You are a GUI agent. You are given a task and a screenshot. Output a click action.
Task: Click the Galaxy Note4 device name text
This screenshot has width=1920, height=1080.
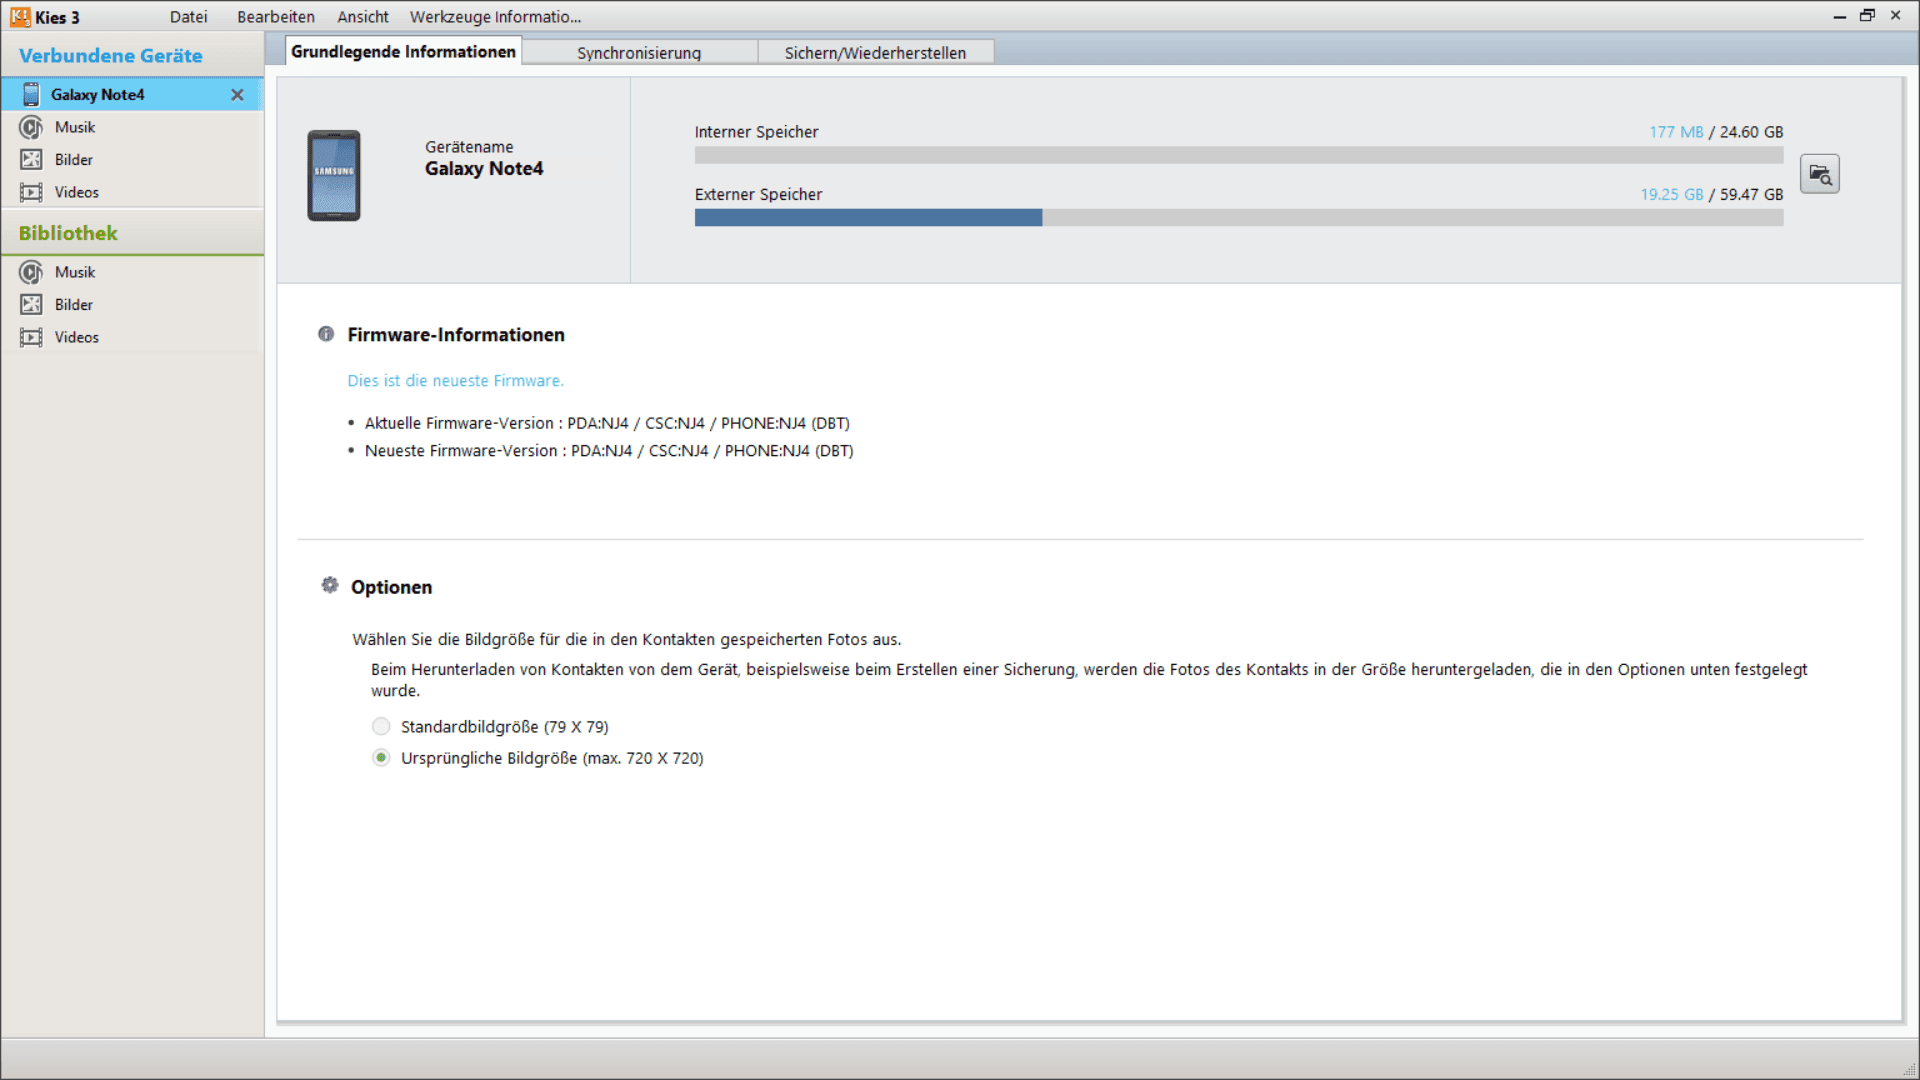coord(484,169)
